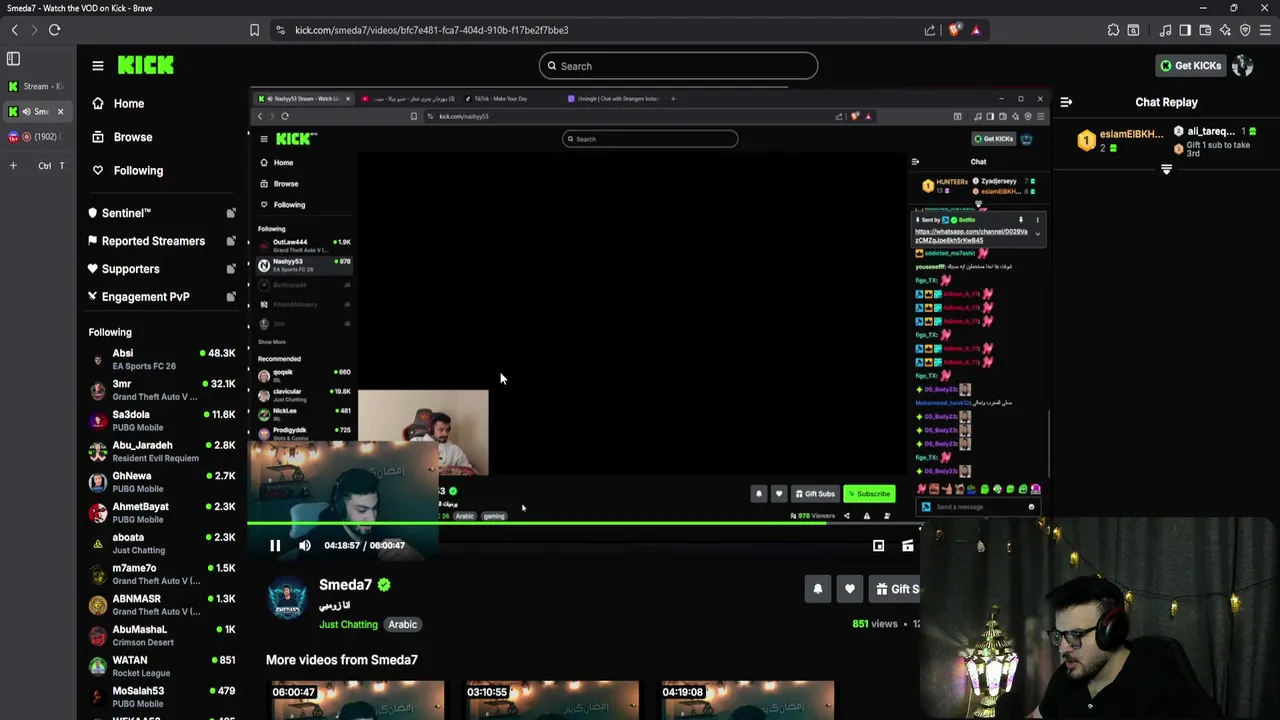Open the 03:10:55 video thumbnail

point(551,700)
